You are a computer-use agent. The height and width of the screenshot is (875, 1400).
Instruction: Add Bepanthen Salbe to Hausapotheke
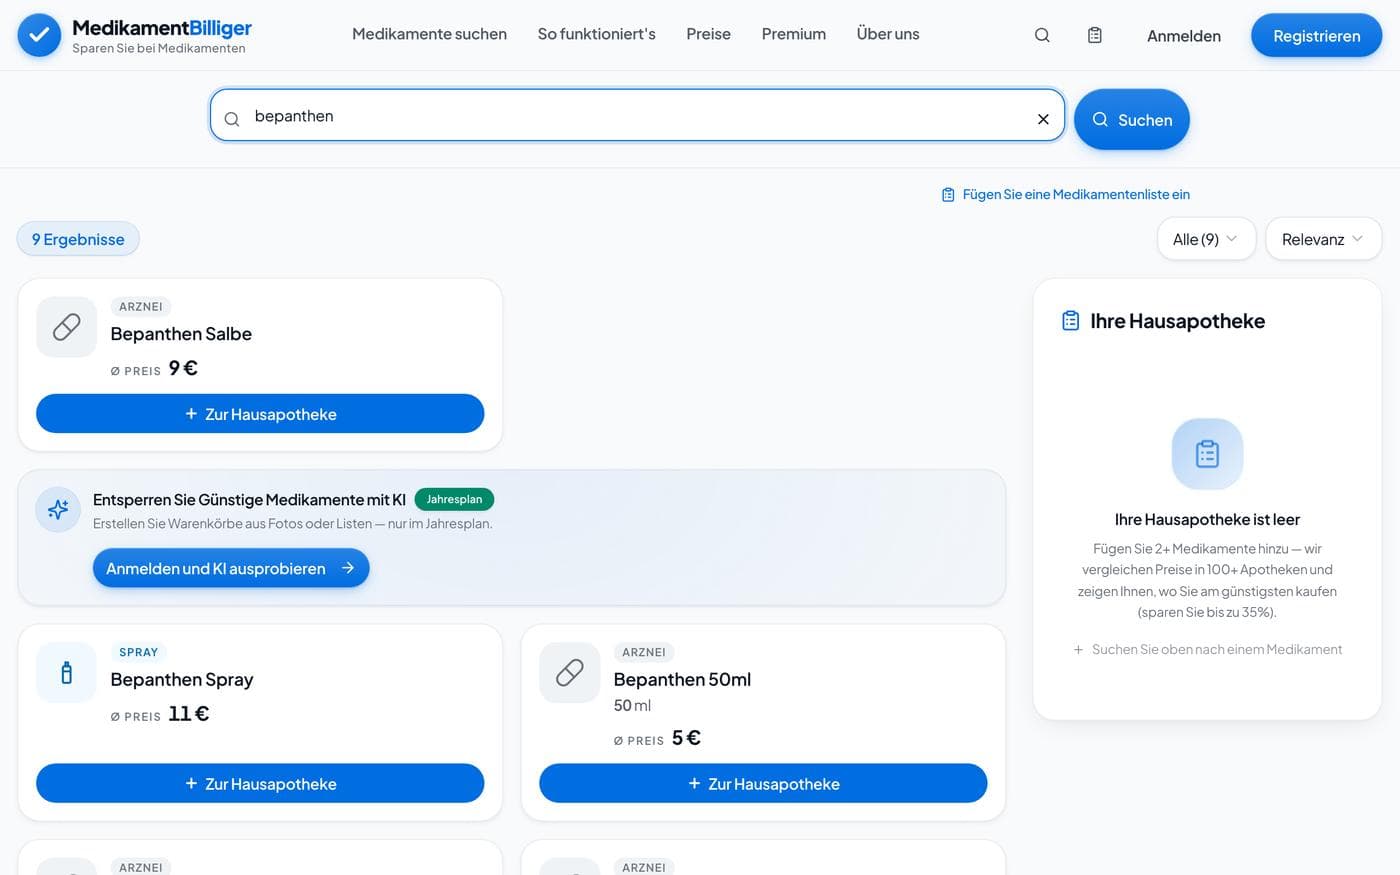click(x=260, y=414)
